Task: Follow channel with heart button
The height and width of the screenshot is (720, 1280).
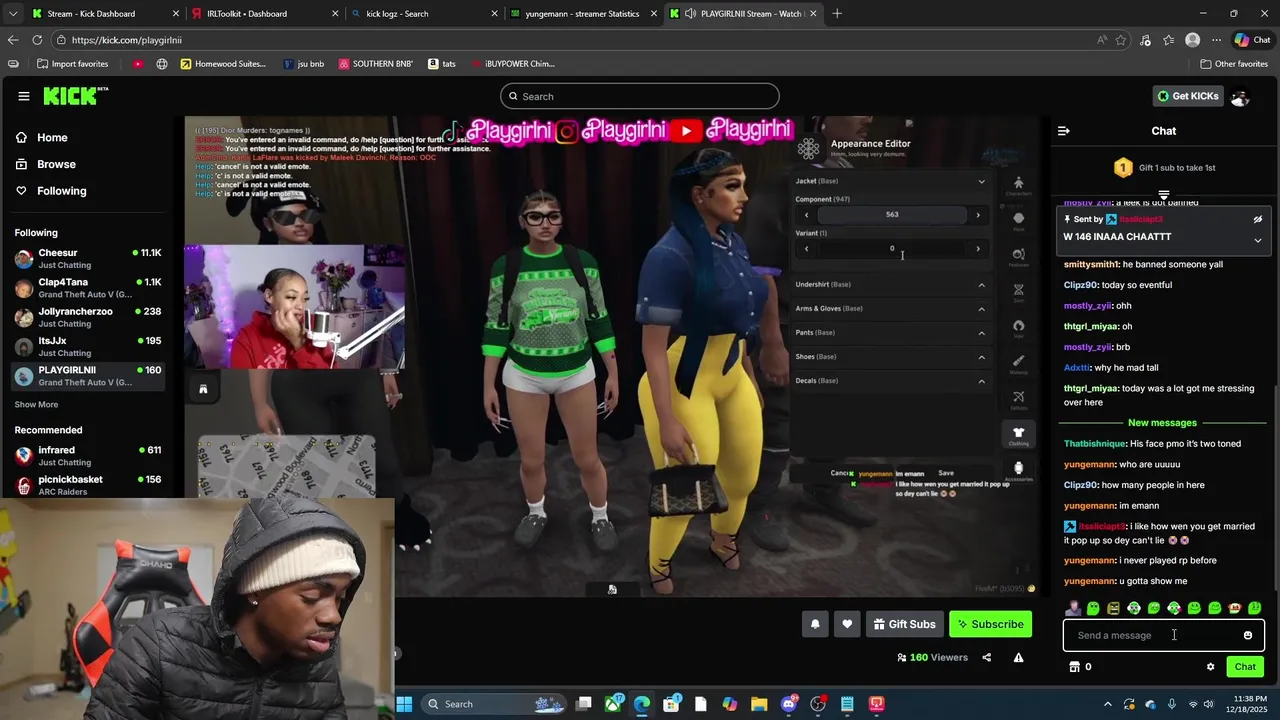Action: click(847, 624)
